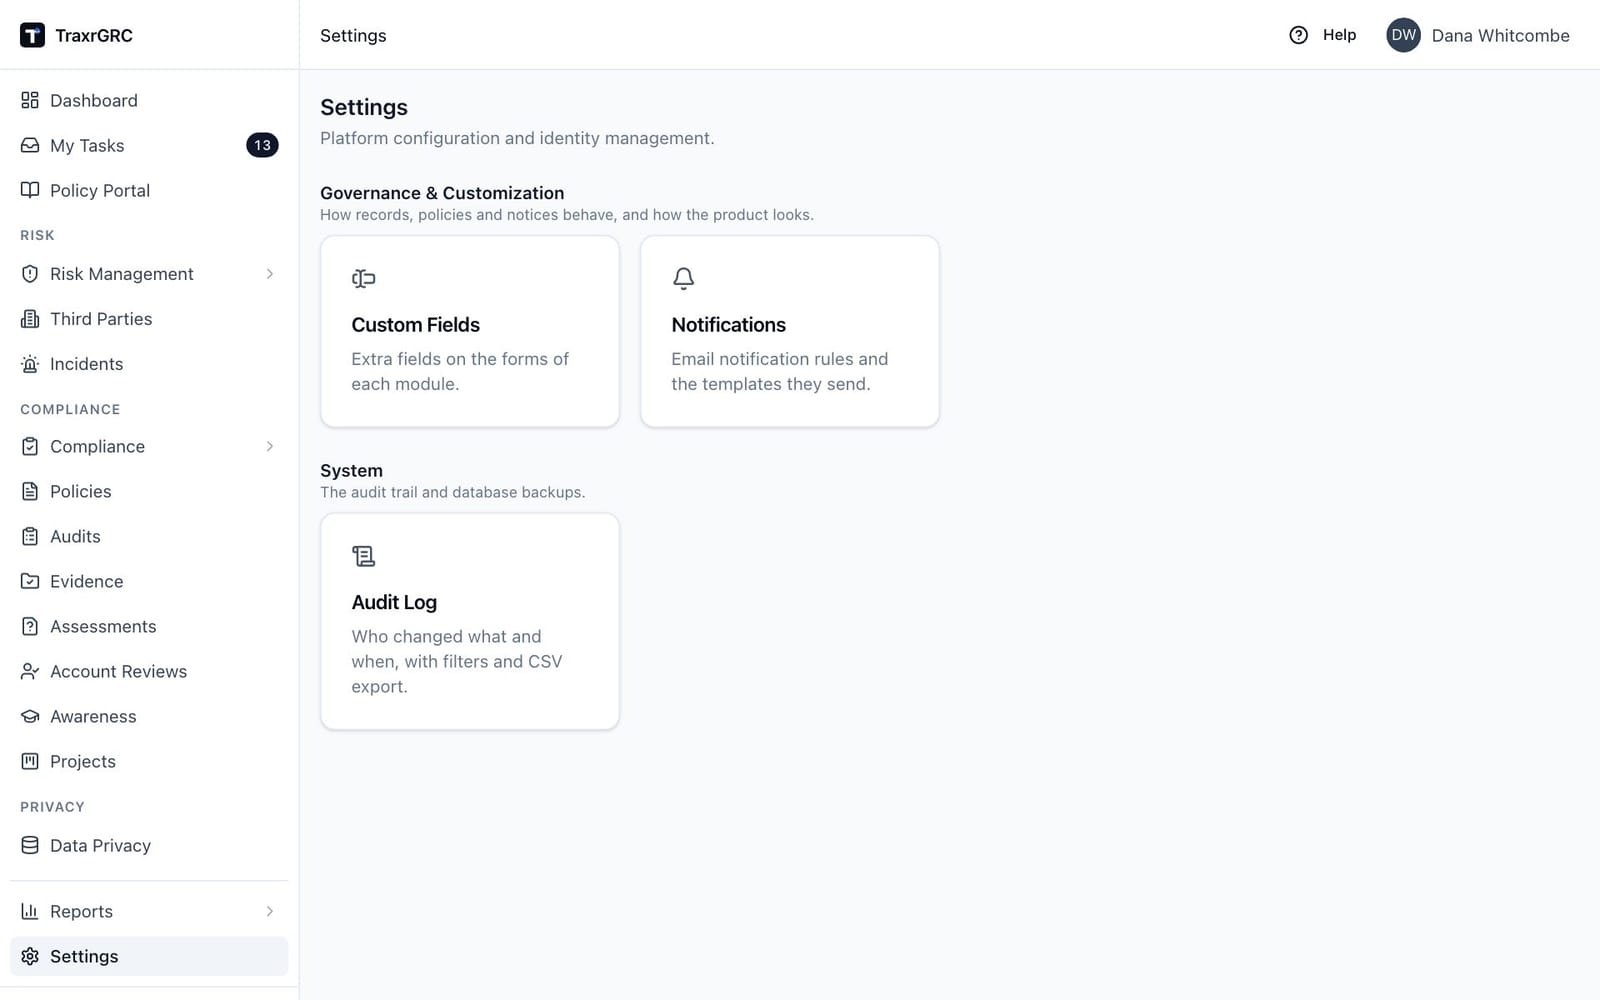1600x1000 pixels.
Task: Click the Projects kanban icon
Action: 30,761
